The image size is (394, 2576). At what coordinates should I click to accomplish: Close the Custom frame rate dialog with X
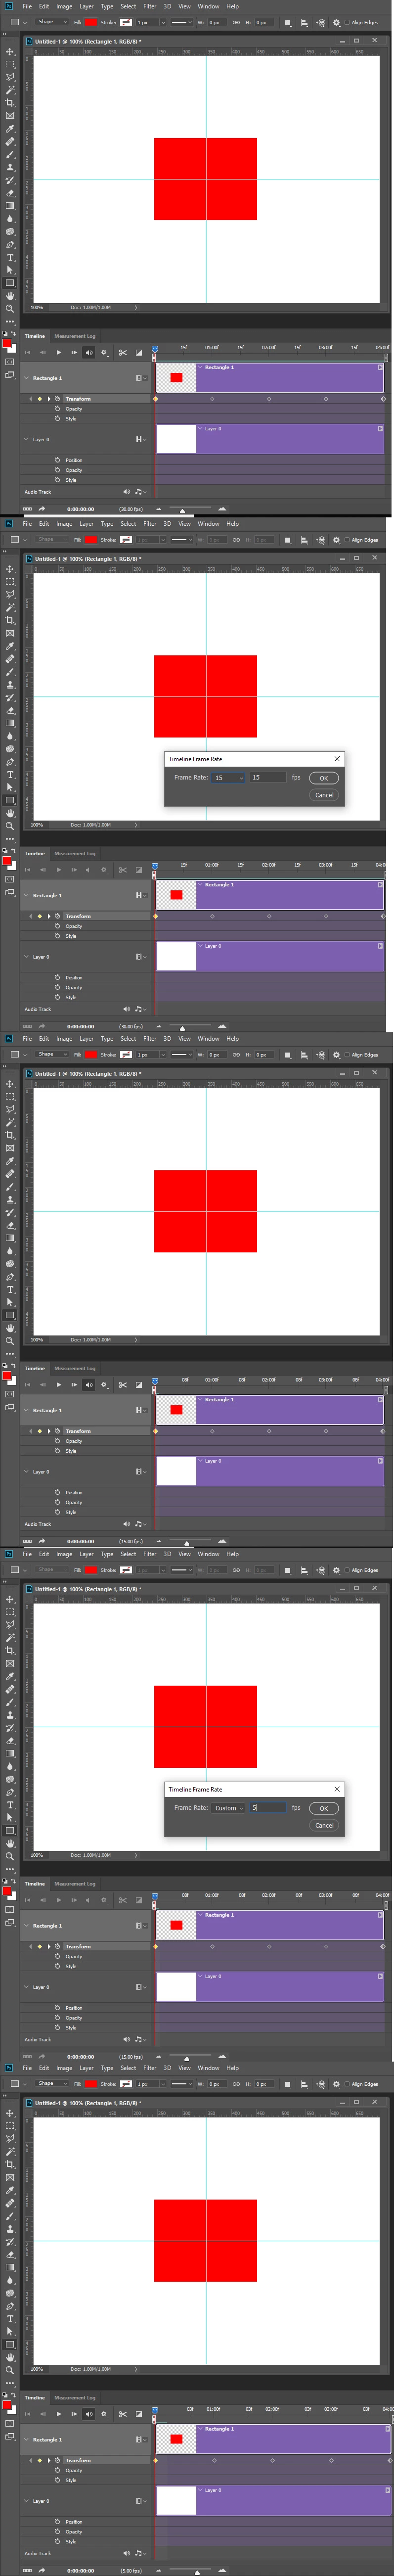(x=337, y=1788)
